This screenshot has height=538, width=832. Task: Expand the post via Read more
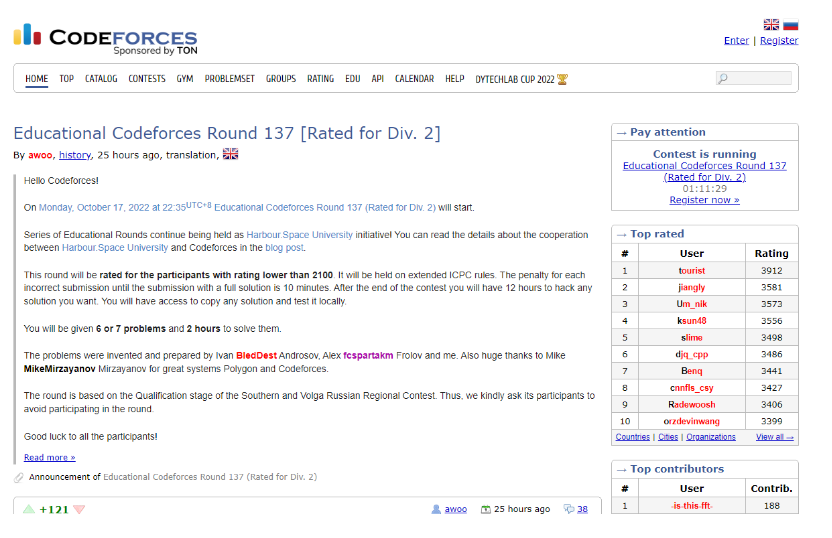pyautogui.click(x=49, y=457)
